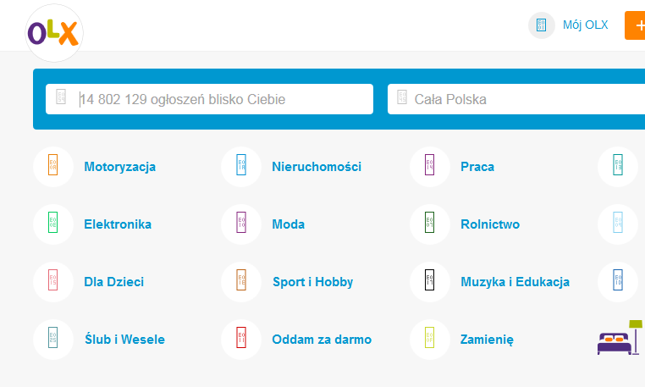Click the OLX logo
The height and width of the screenshot is (387, 645).
pyautogui.click(x=54, y=33)
